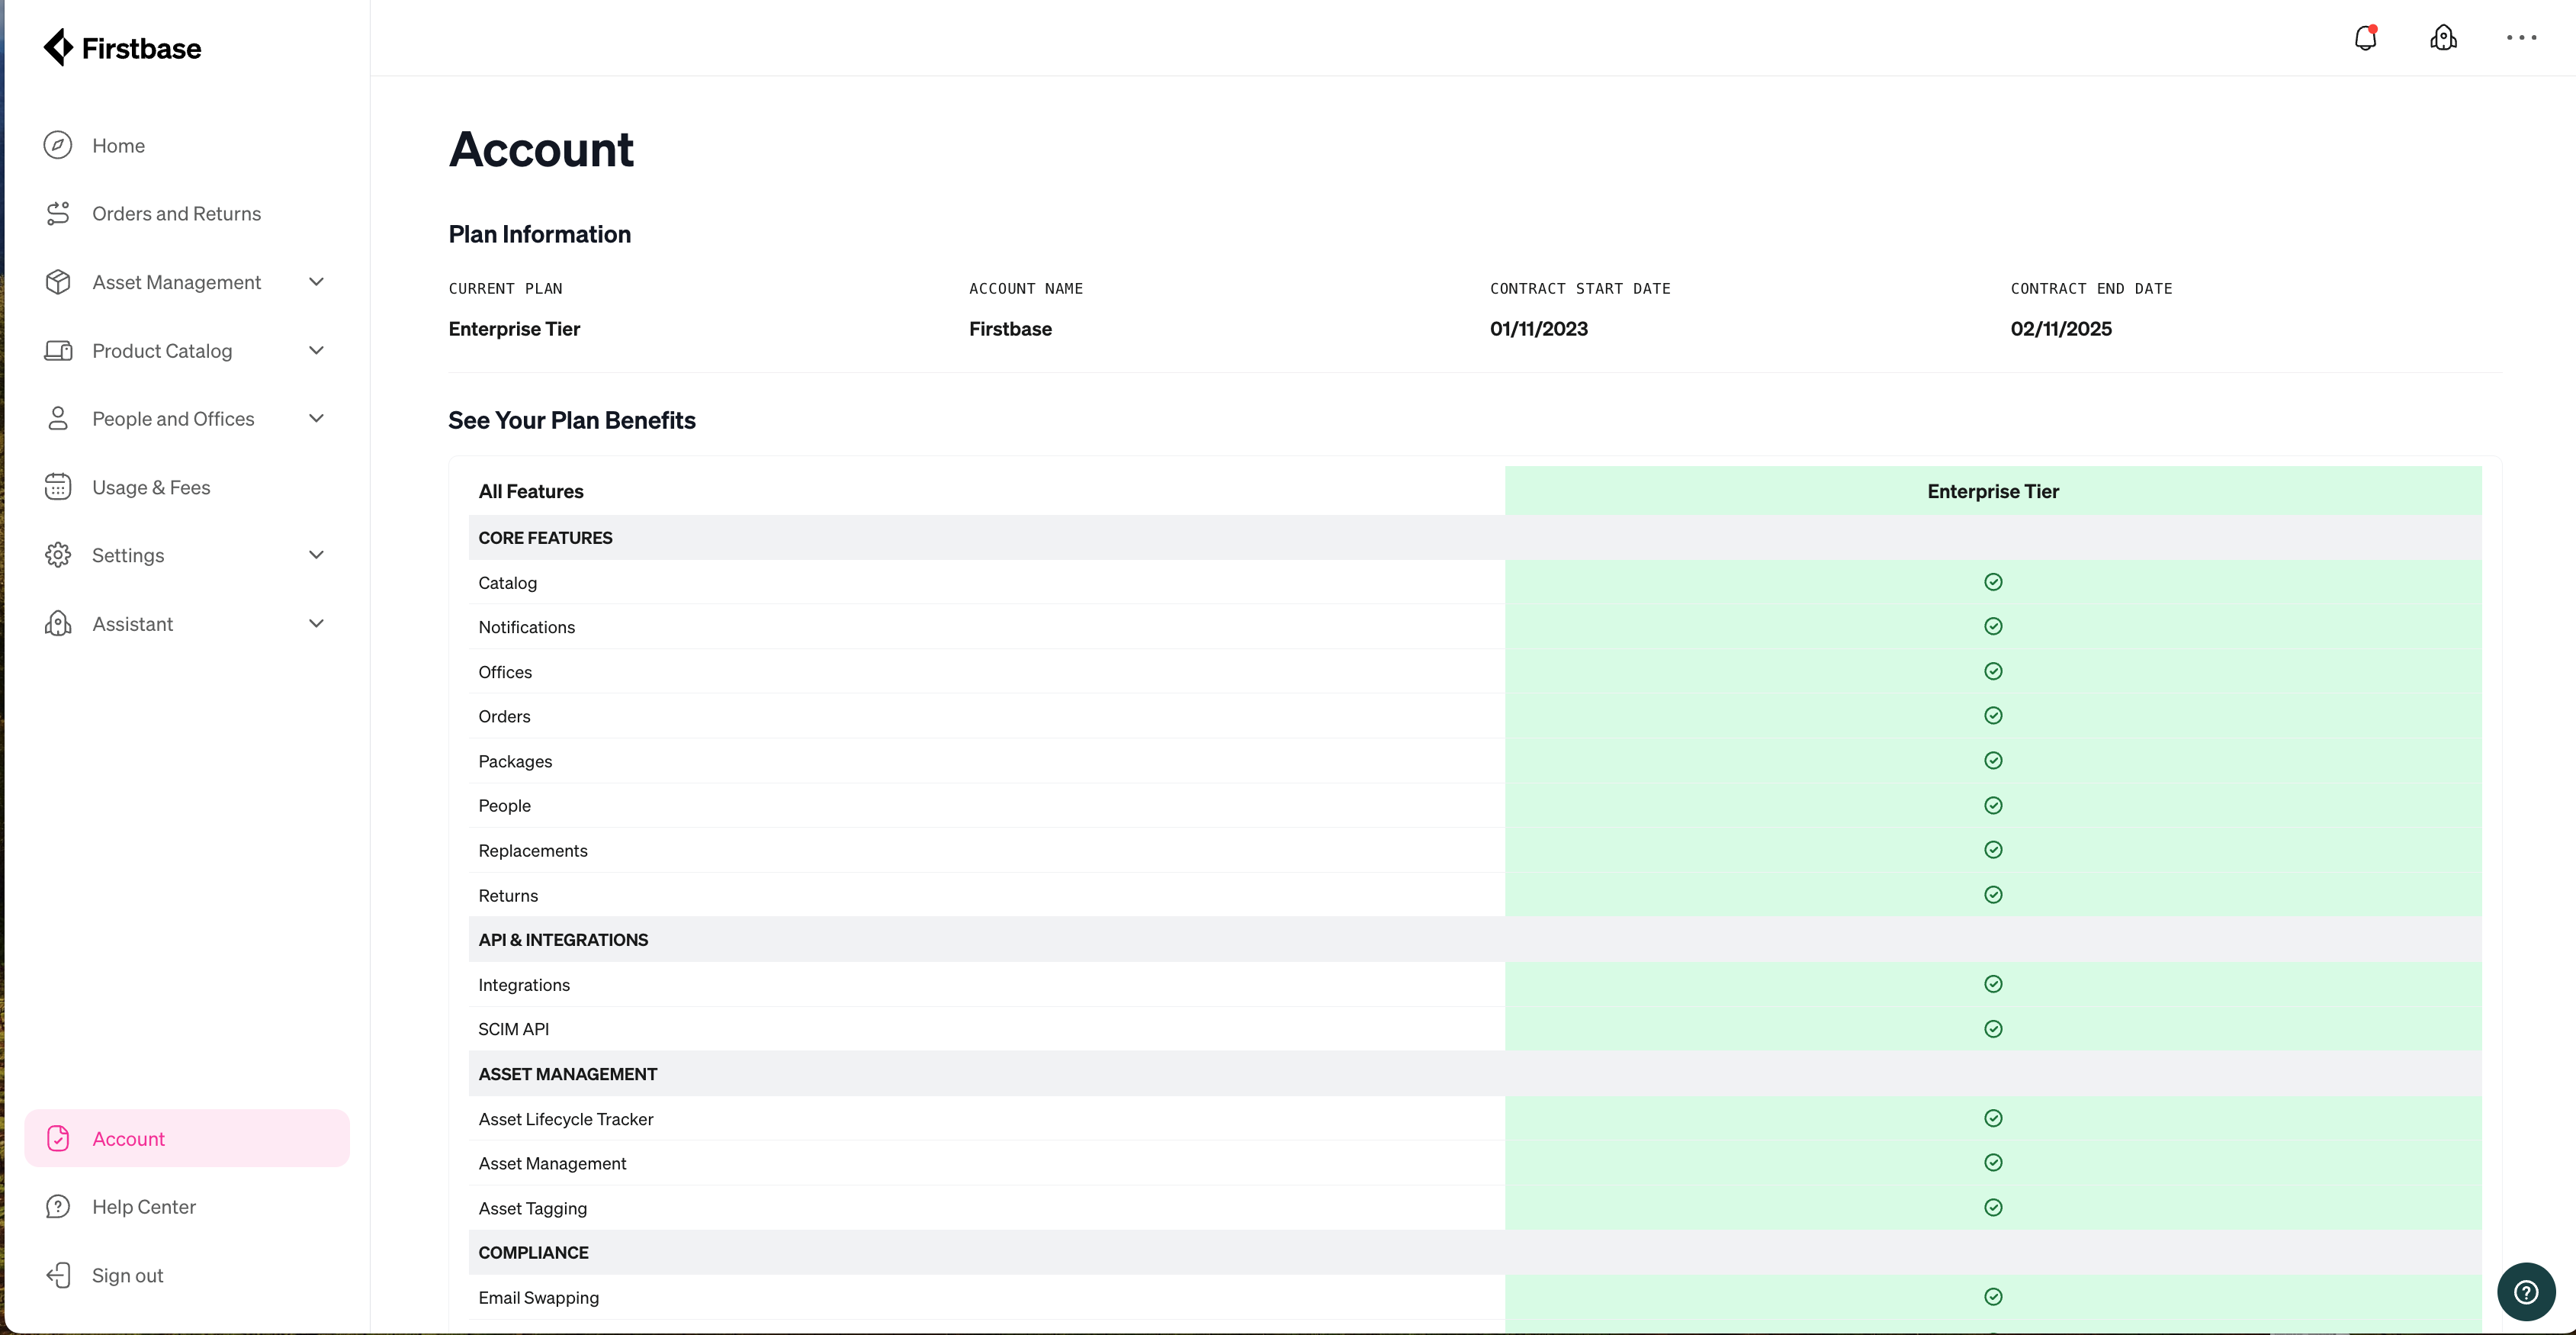
Task: Open the Settings menu label
Action: (x=128, y=556)
